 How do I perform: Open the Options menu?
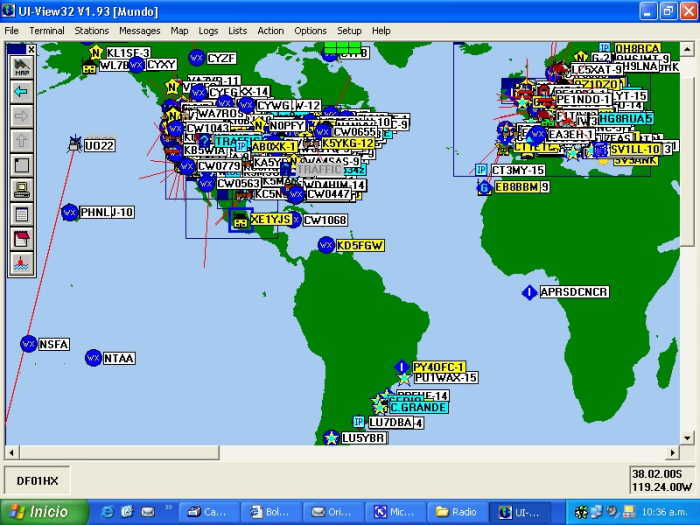tap(310, 31)
